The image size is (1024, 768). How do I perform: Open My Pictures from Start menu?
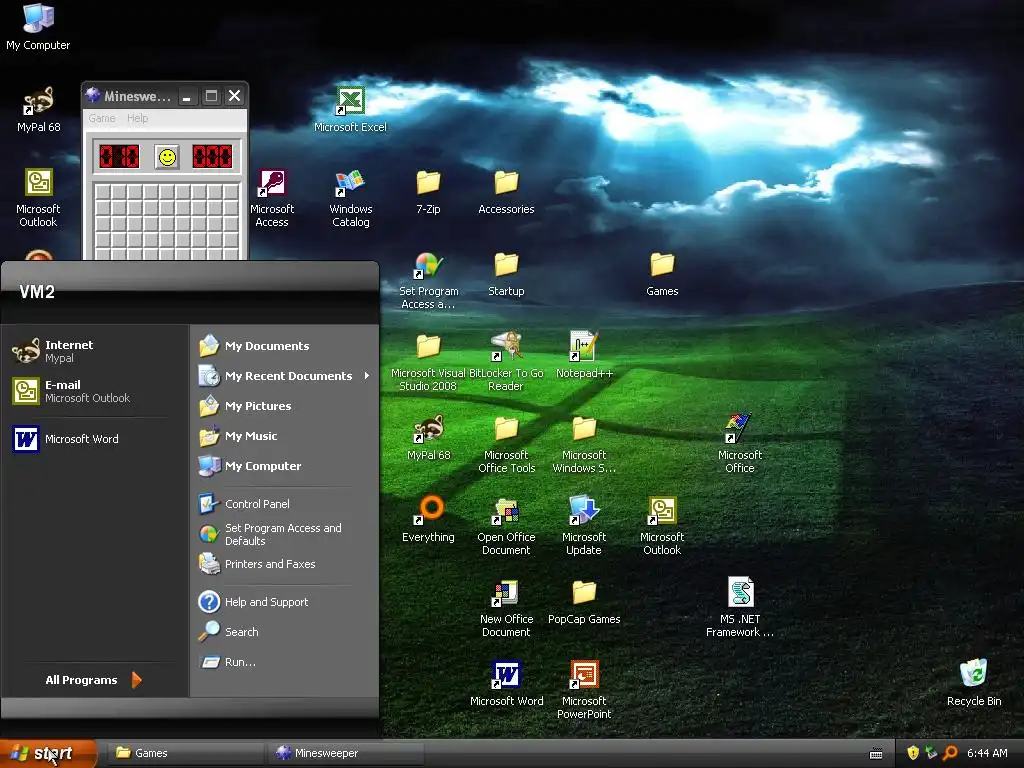coord(285,406)
